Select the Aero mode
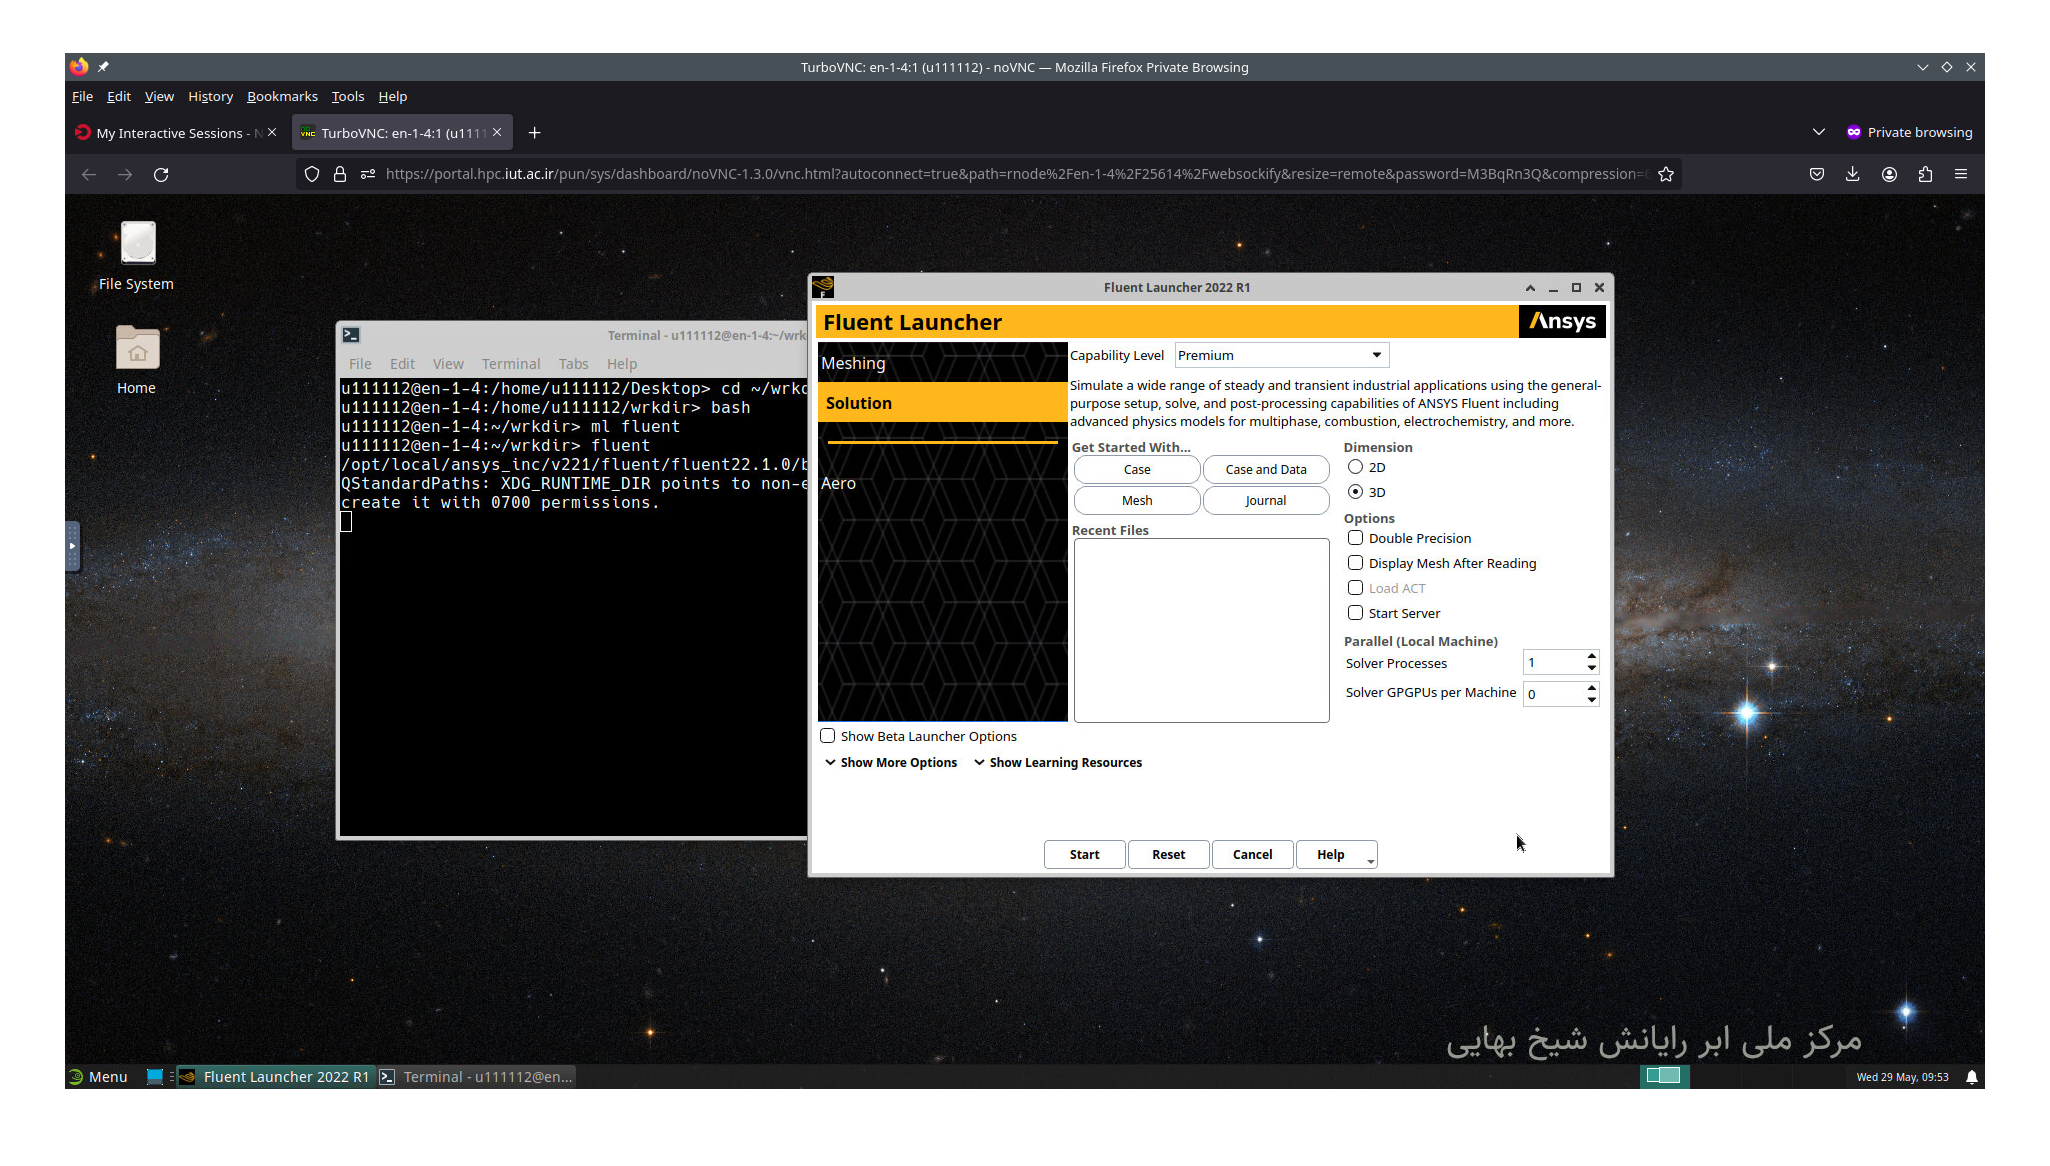This screenshot has height=1166, width=2050. pyautogui.click(x=943, y=483)
